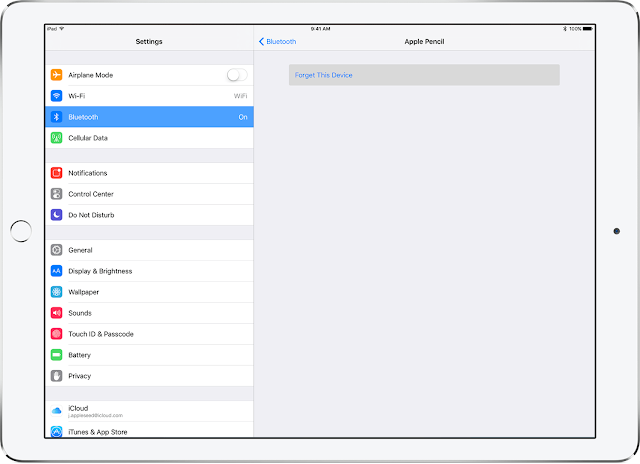The image size is (640, 464).
Task: Open iTunes & App Store label
Action: [98, 432]
